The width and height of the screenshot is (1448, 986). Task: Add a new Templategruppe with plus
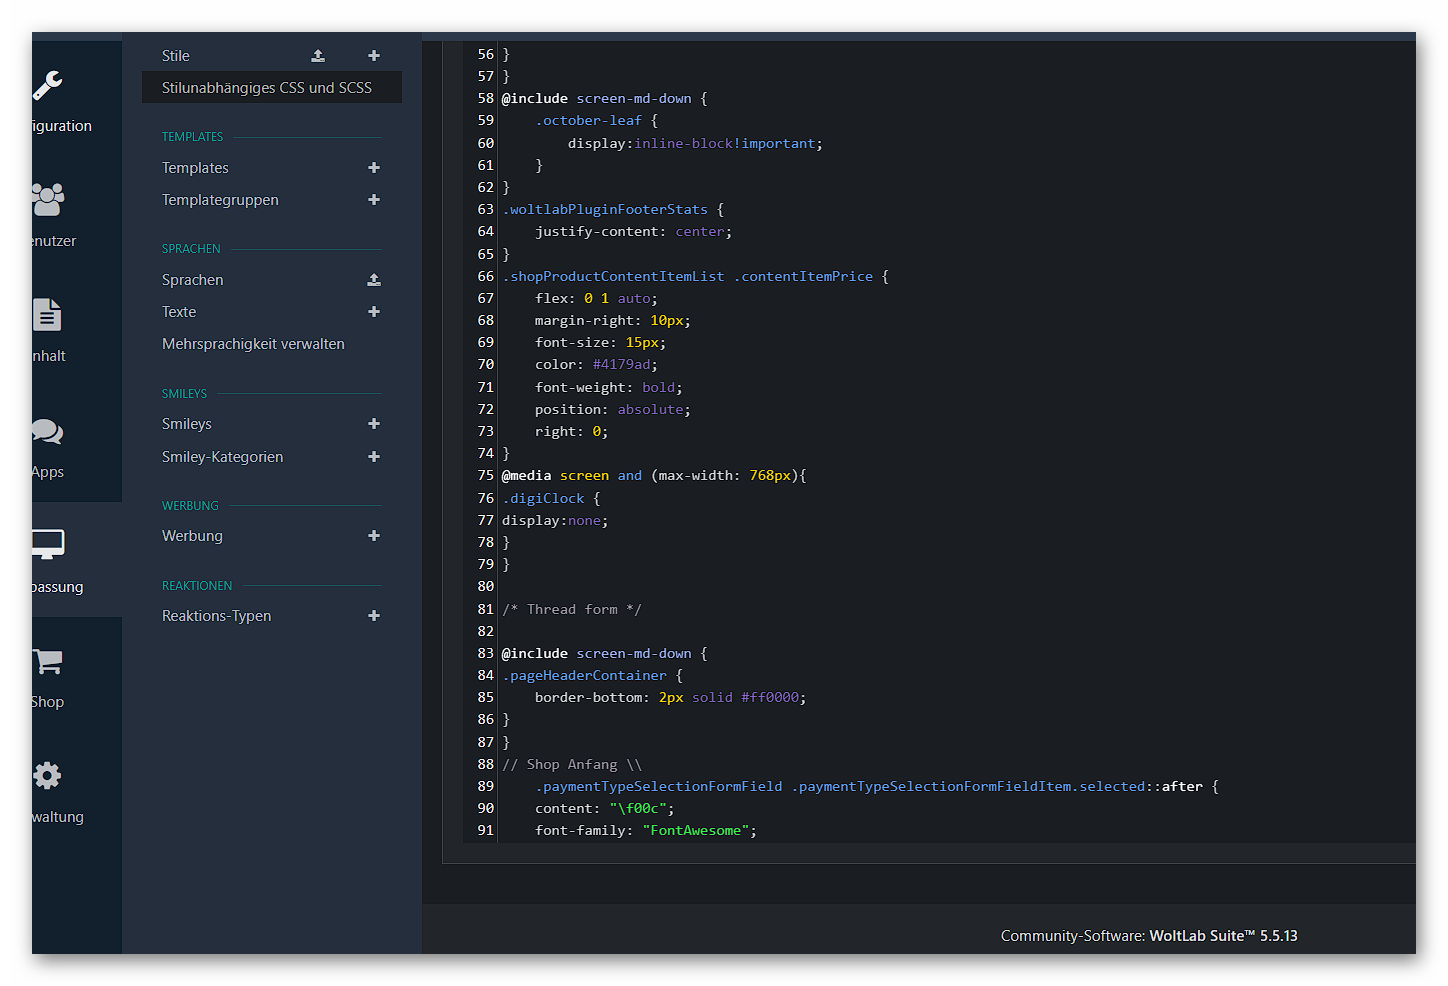click(x=374, y=200)
